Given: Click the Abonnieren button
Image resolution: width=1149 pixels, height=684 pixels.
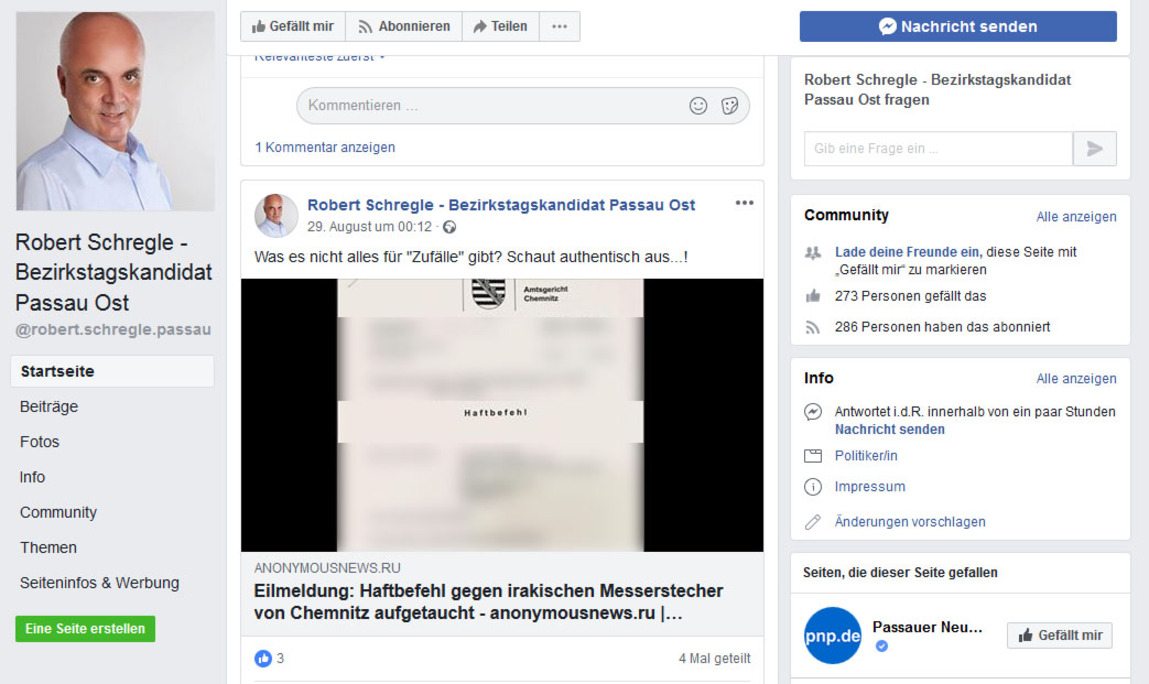Looking at the screenshot, I should point(404,26).
